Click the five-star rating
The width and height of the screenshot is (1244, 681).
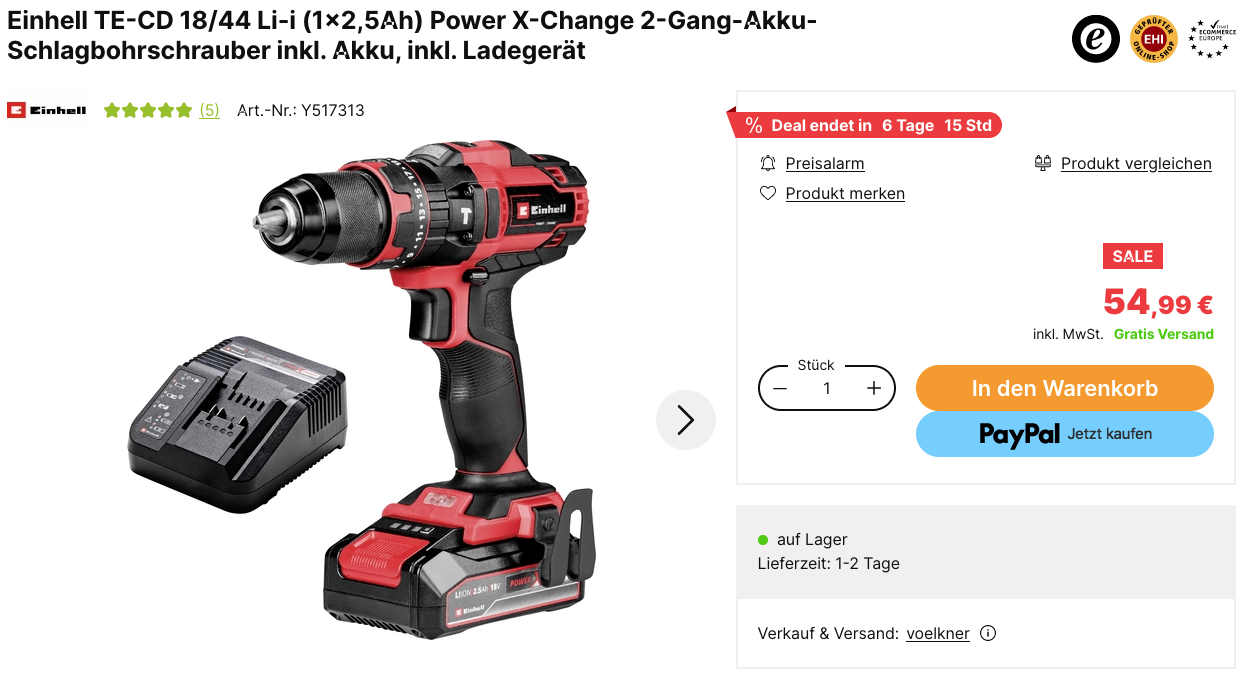pyautogui.click(x=148, y=110)
